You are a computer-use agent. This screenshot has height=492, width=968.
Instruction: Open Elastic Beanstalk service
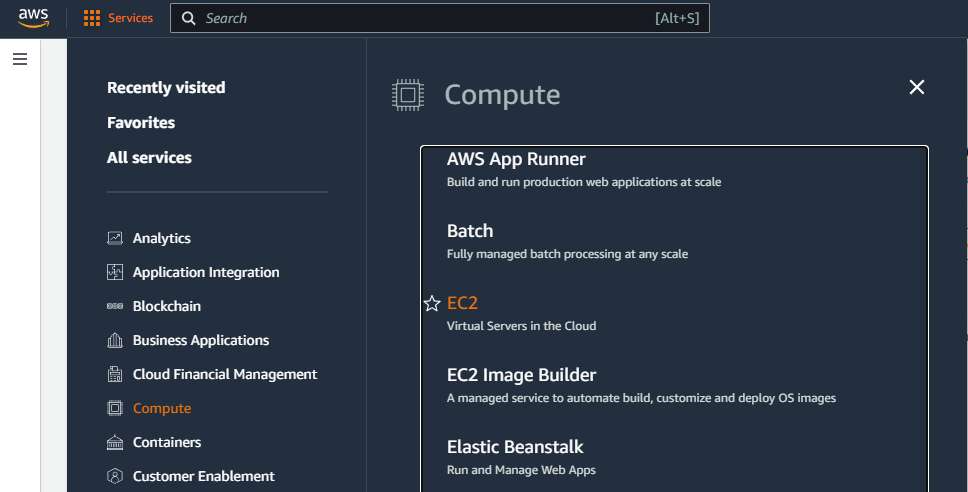tap(515, 446)
